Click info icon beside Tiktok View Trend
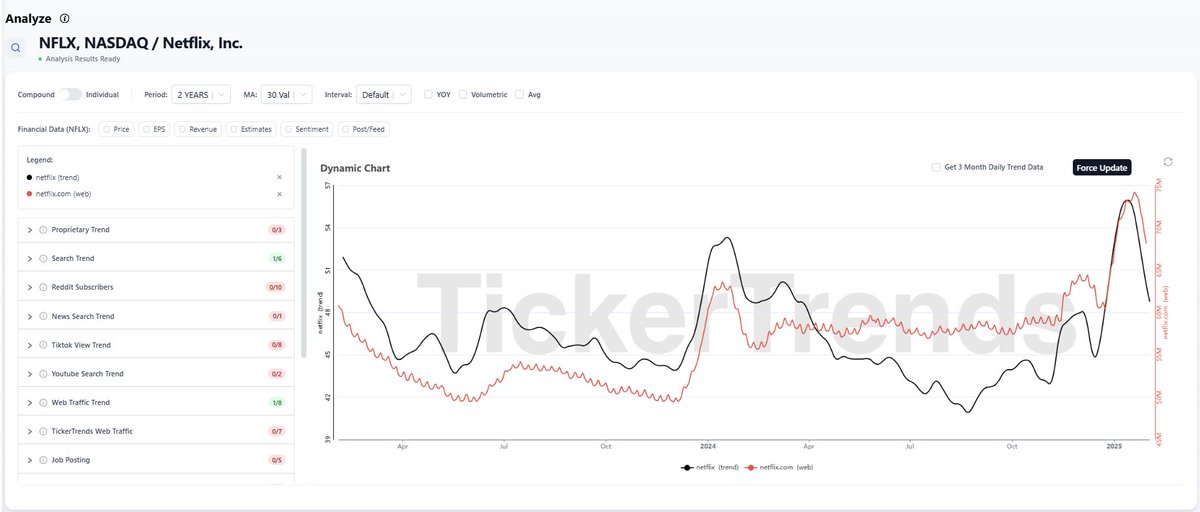This screenshot has height=512, width=1200. [44, 345]
